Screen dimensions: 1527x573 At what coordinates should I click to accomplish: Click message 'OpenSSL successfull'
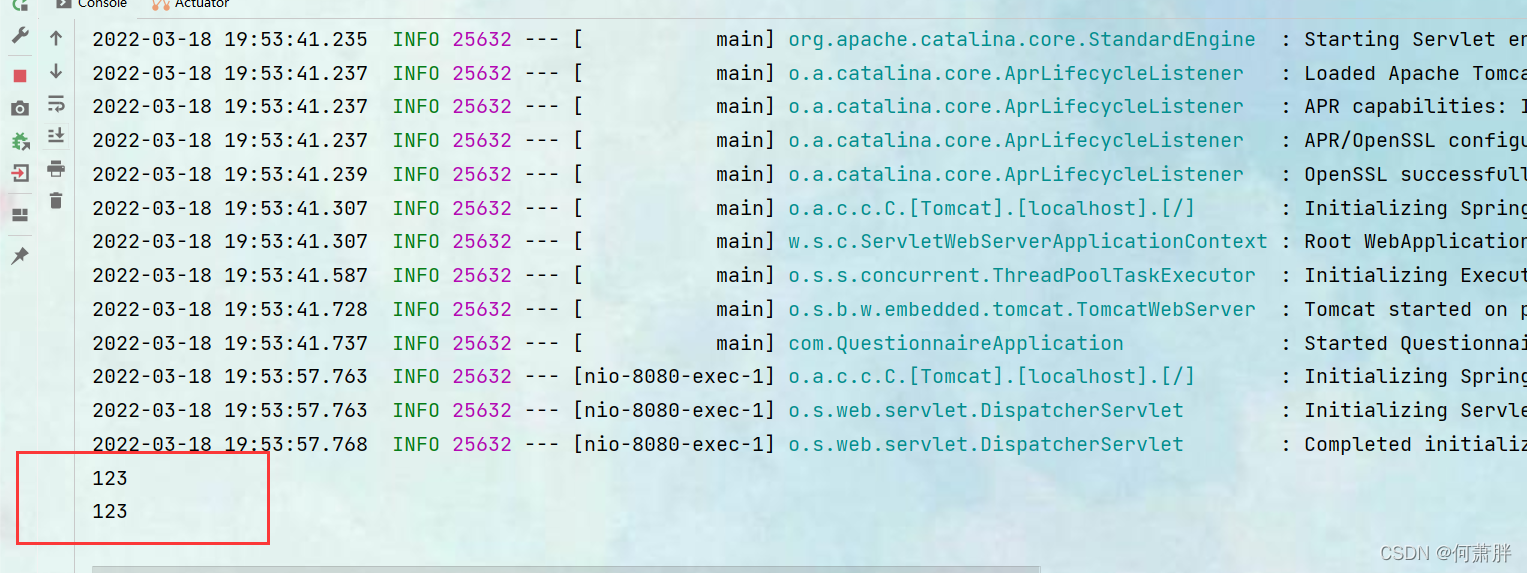pos(1415,174)
